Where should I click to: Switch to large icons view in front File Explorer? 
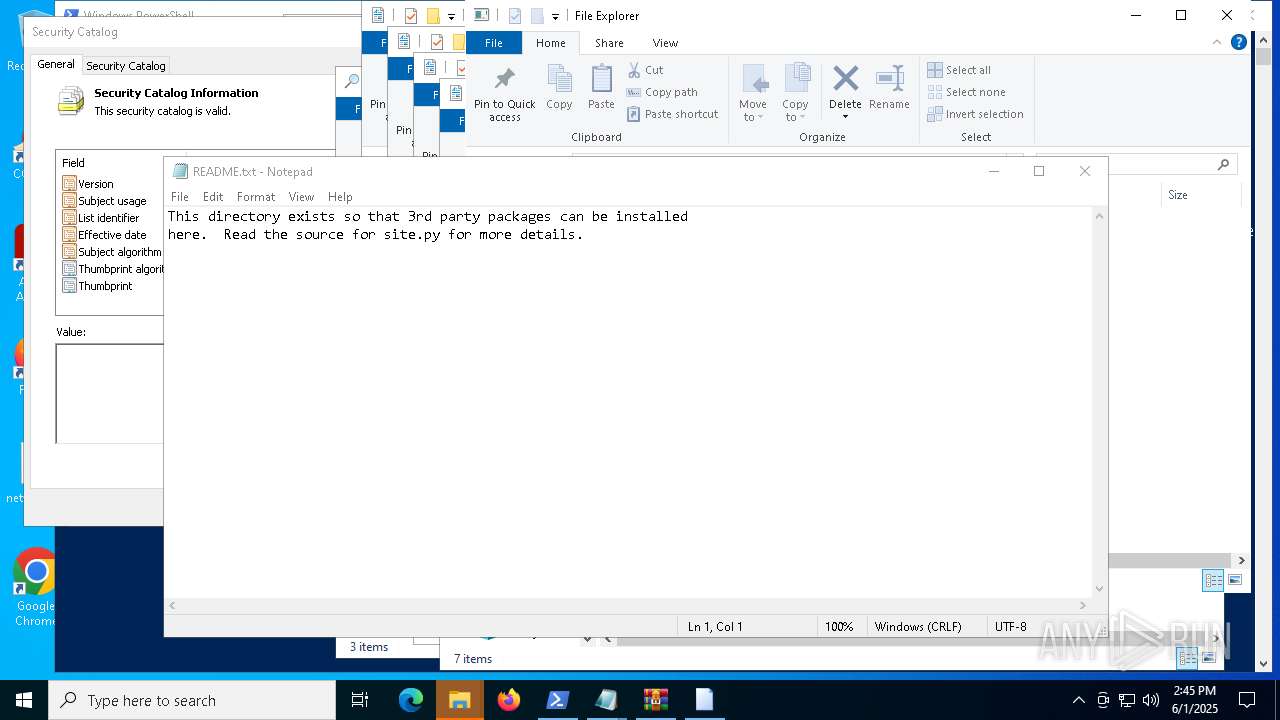(x=1235, y=580)
